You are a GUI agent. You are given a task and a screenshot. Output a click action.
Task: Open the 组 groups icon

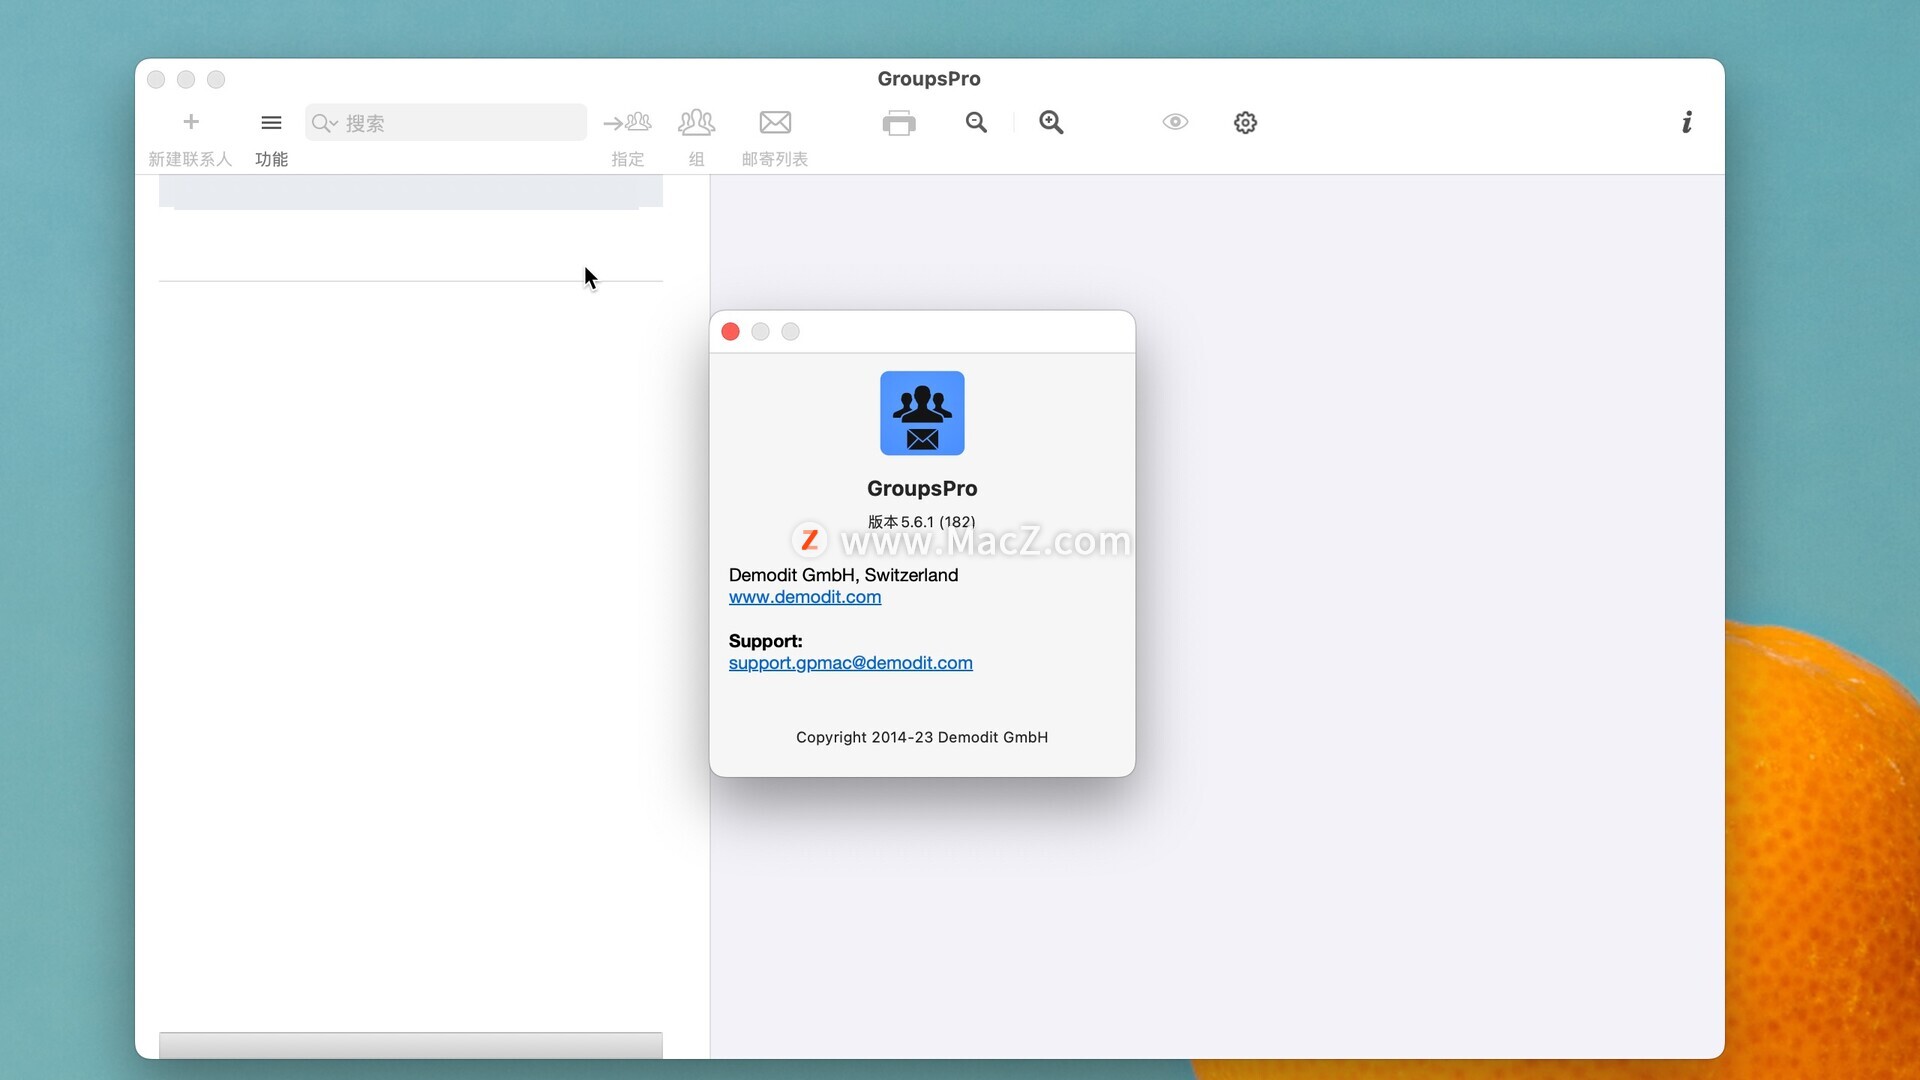coord(697,122)
